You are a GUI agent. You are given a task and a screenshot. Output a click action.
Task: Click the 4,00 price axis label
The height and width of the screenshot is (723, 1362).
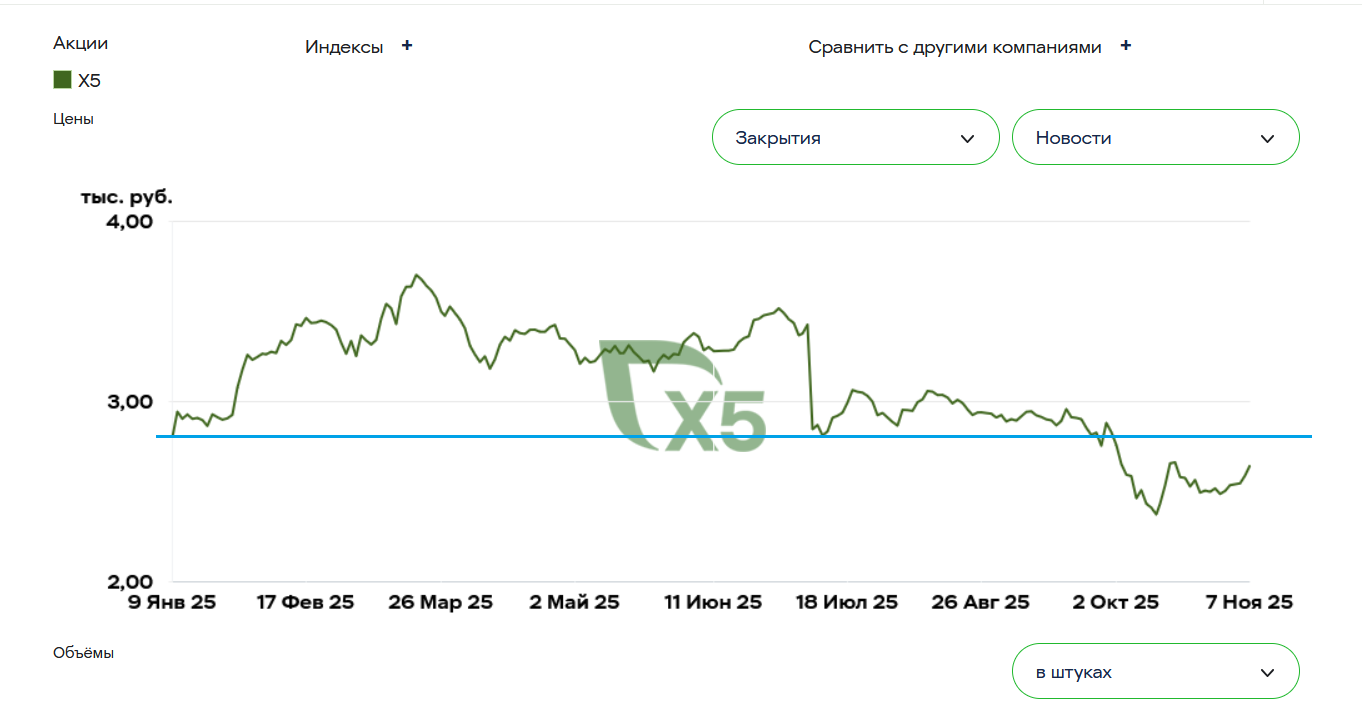(128, 222)
